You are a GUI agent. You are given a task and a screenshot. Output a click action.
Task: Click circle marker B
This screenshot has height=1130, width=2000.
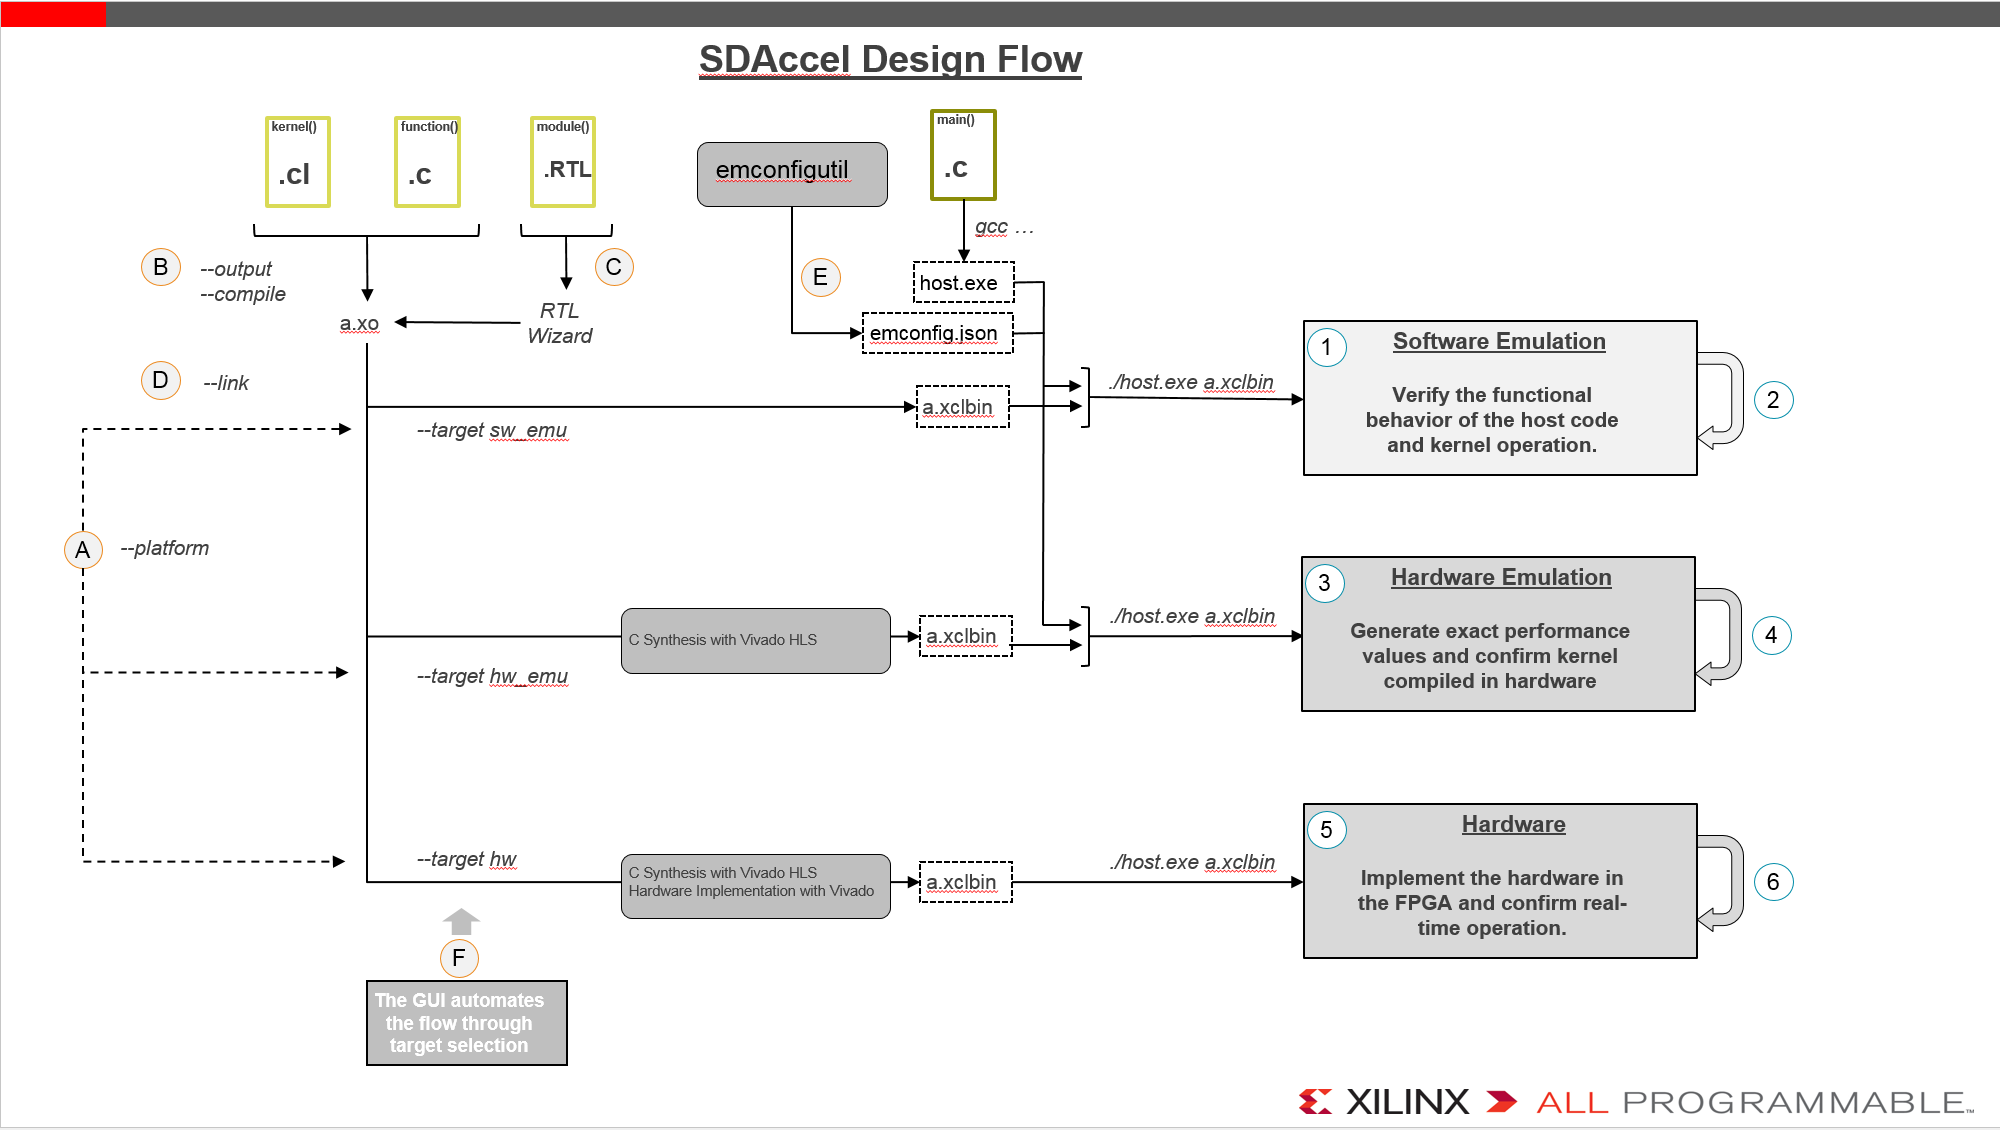161,267
